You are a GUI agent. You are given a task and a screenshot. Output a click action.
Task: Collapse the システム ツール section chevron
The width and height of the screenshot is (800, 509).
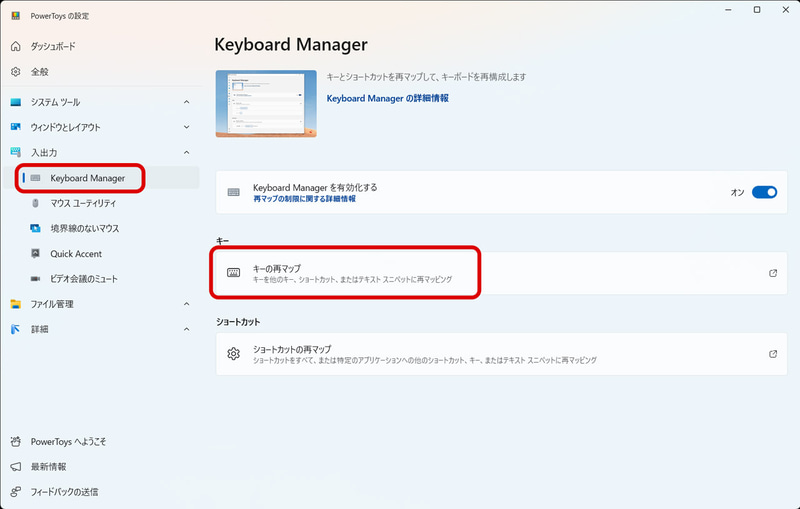click(x=187, y=102)
